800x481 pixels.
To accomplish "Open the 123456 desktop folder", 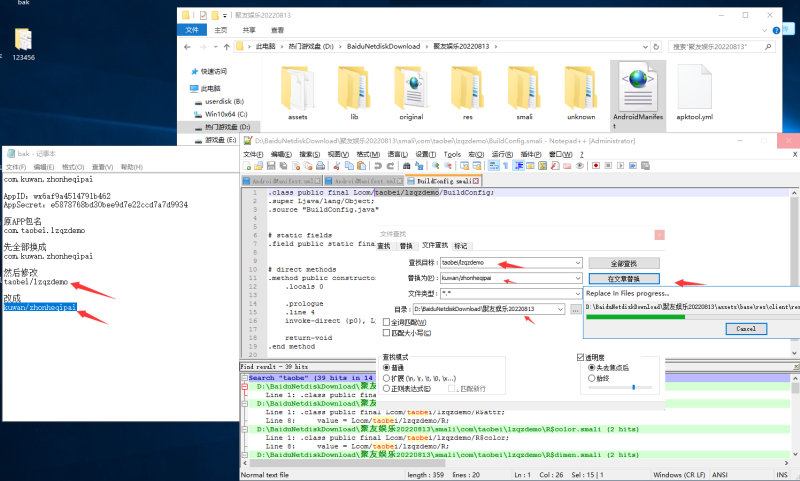I will pyautogui.click(x=25, y=40).
